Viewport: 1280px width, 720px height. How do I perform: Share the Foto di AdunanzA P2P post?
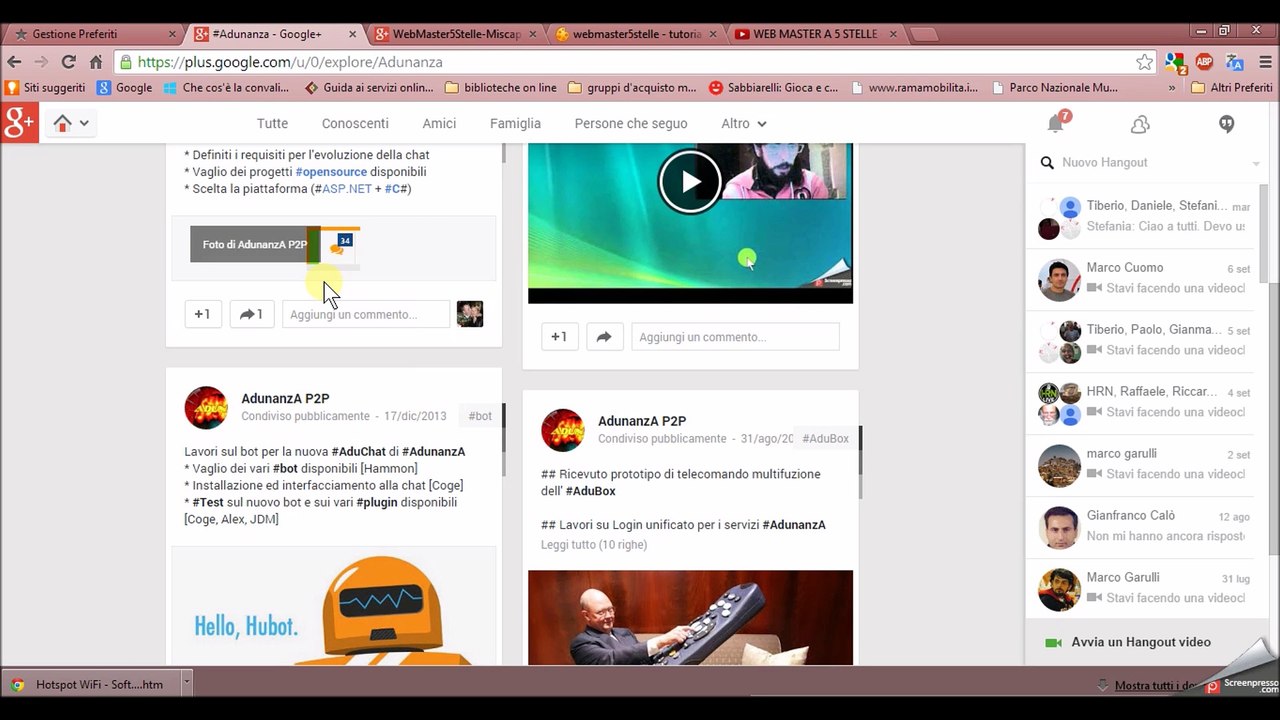[x=252, y=314]
